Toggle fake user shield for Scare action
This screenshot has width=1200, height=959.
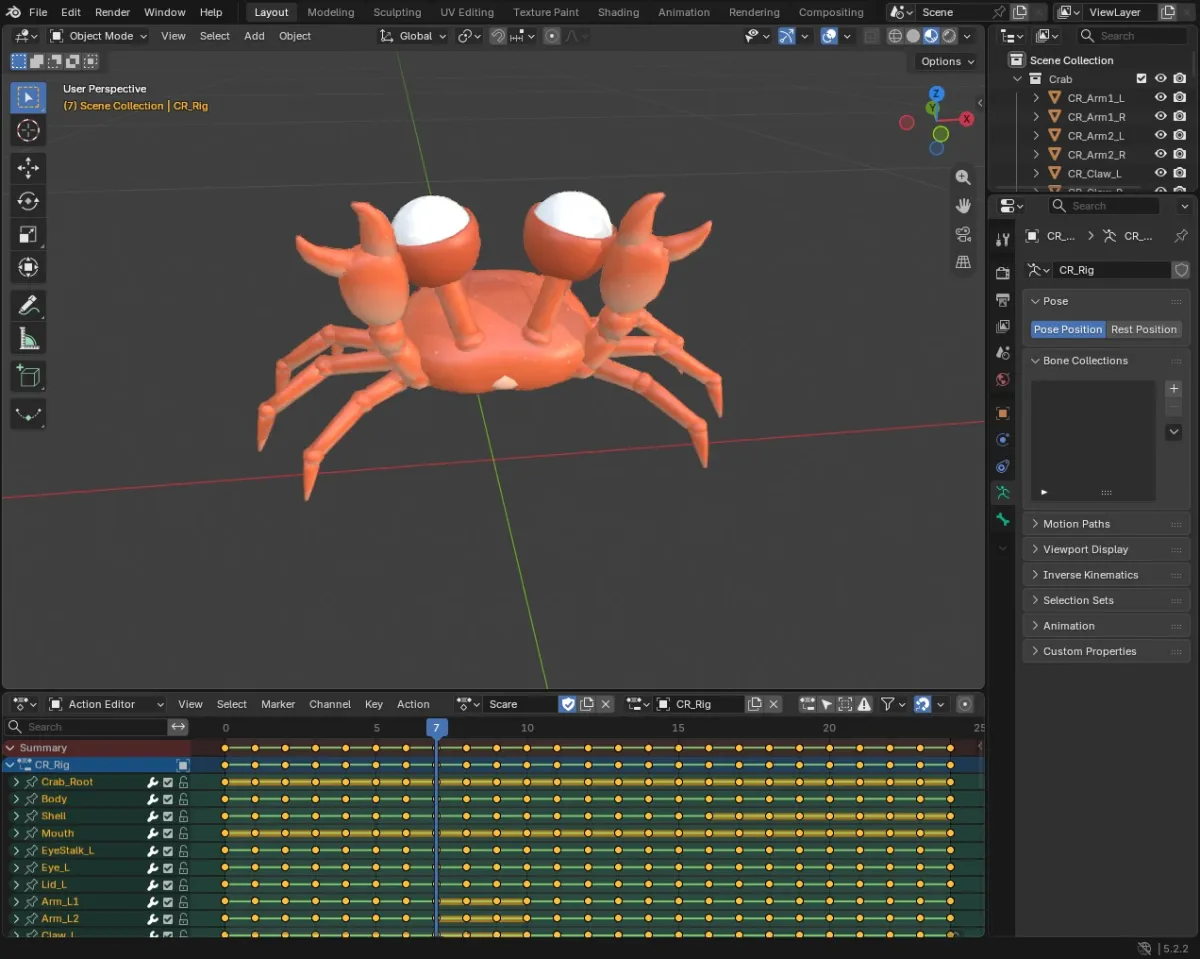tap(568, 704)
